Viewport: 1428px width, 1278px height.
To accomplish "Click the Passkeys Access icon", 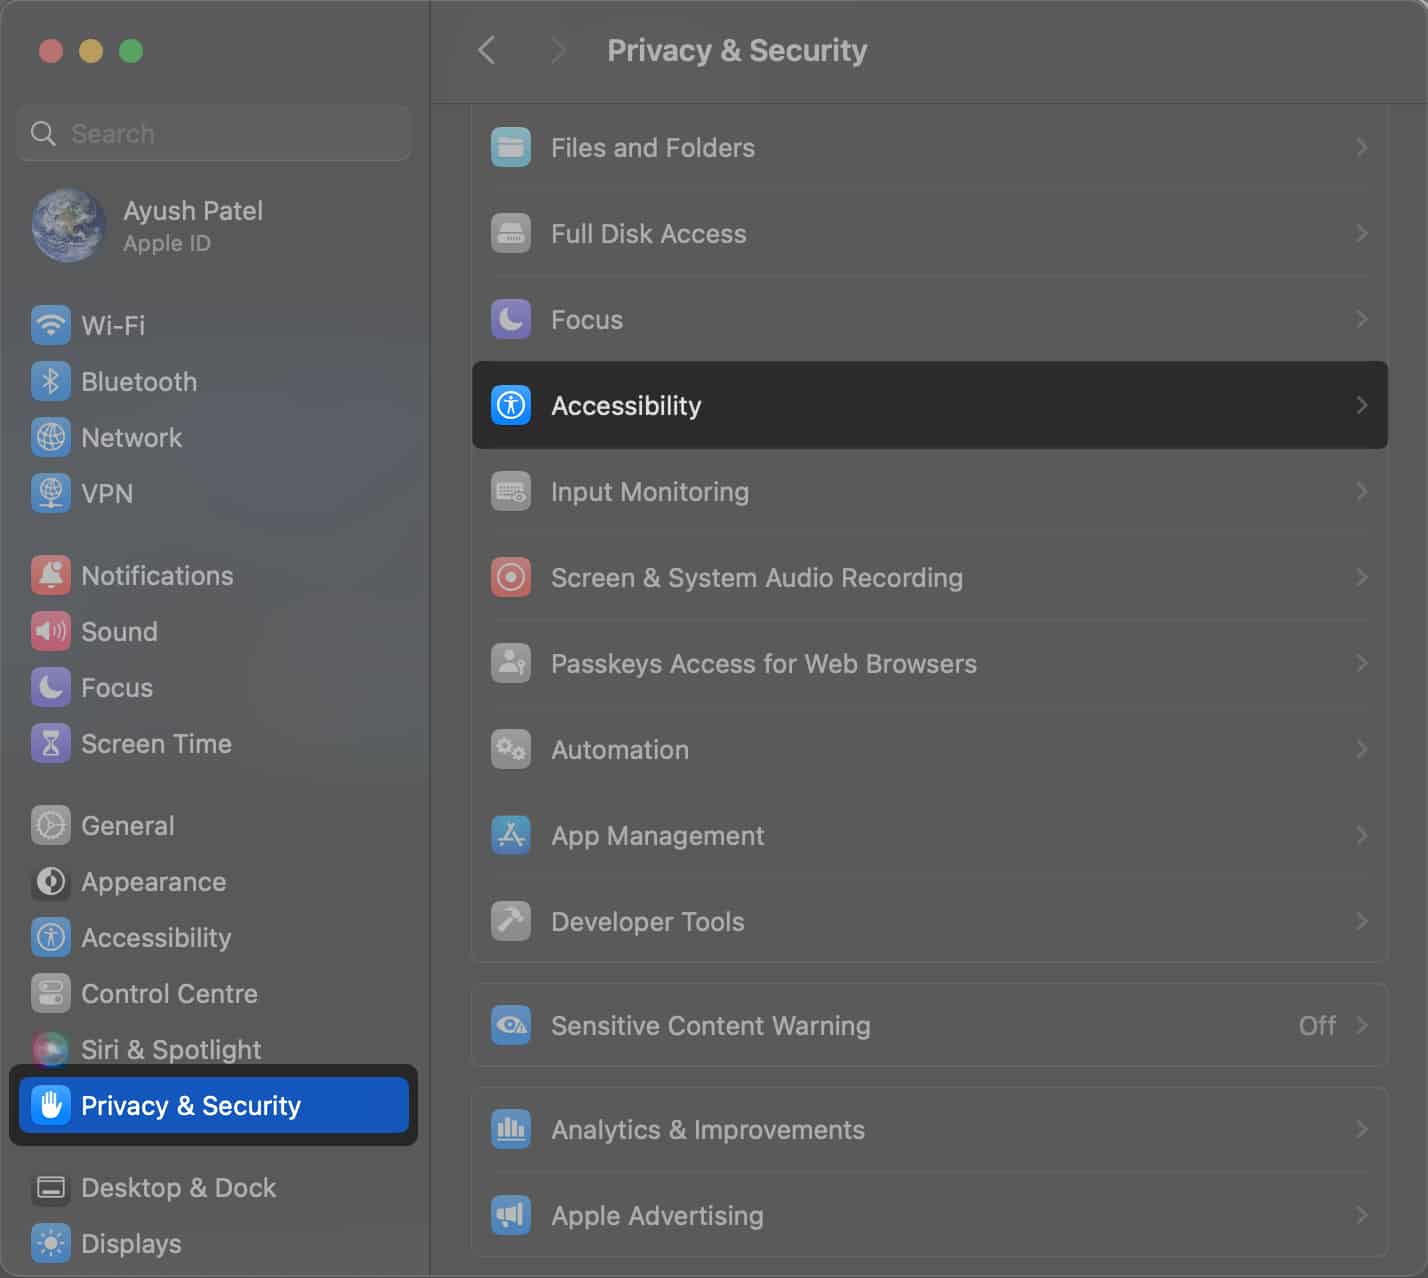I will [x=511, y=663].
